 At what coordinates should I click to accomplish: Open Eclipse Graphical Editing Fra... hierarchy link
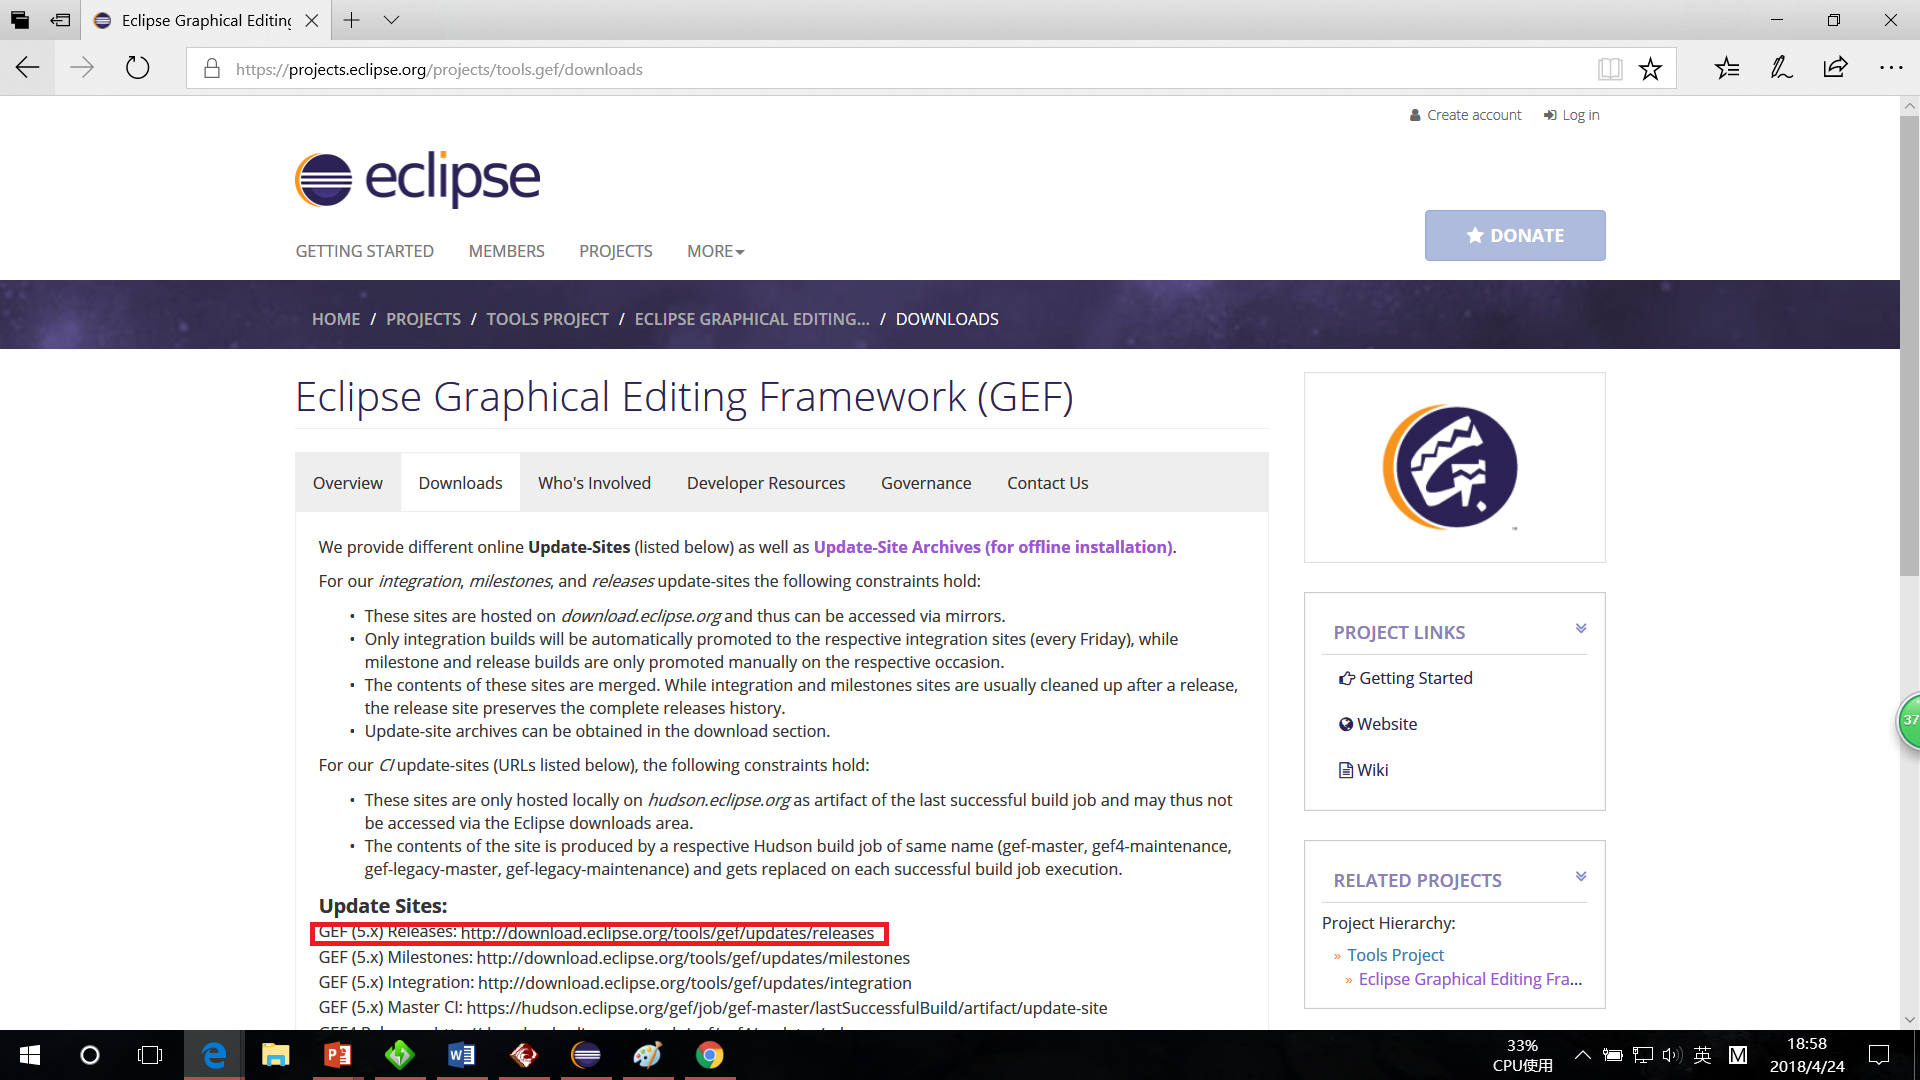pos(1470,979)
